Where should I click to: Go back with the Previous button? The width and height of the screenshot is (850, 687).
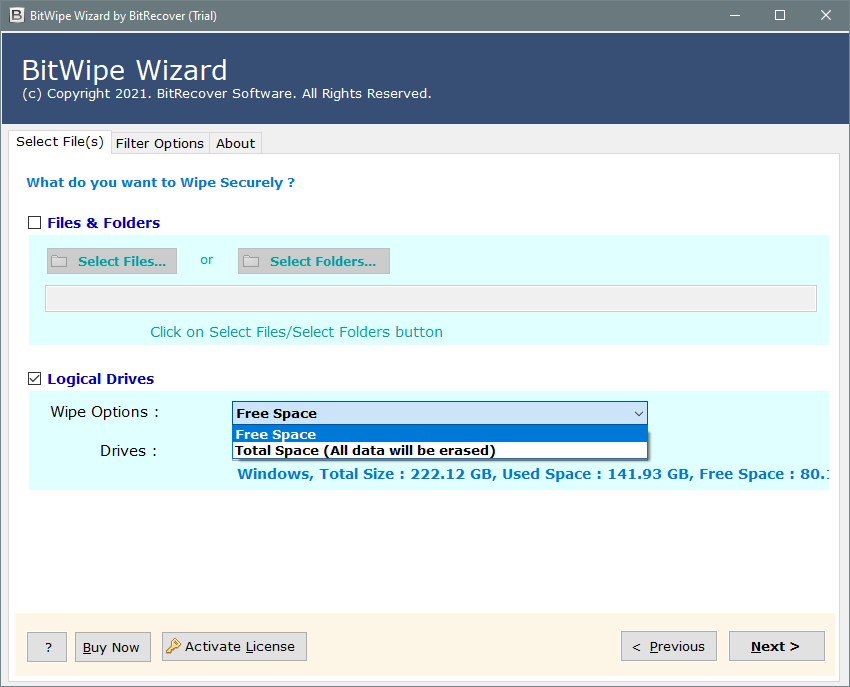tap(669, 646)
